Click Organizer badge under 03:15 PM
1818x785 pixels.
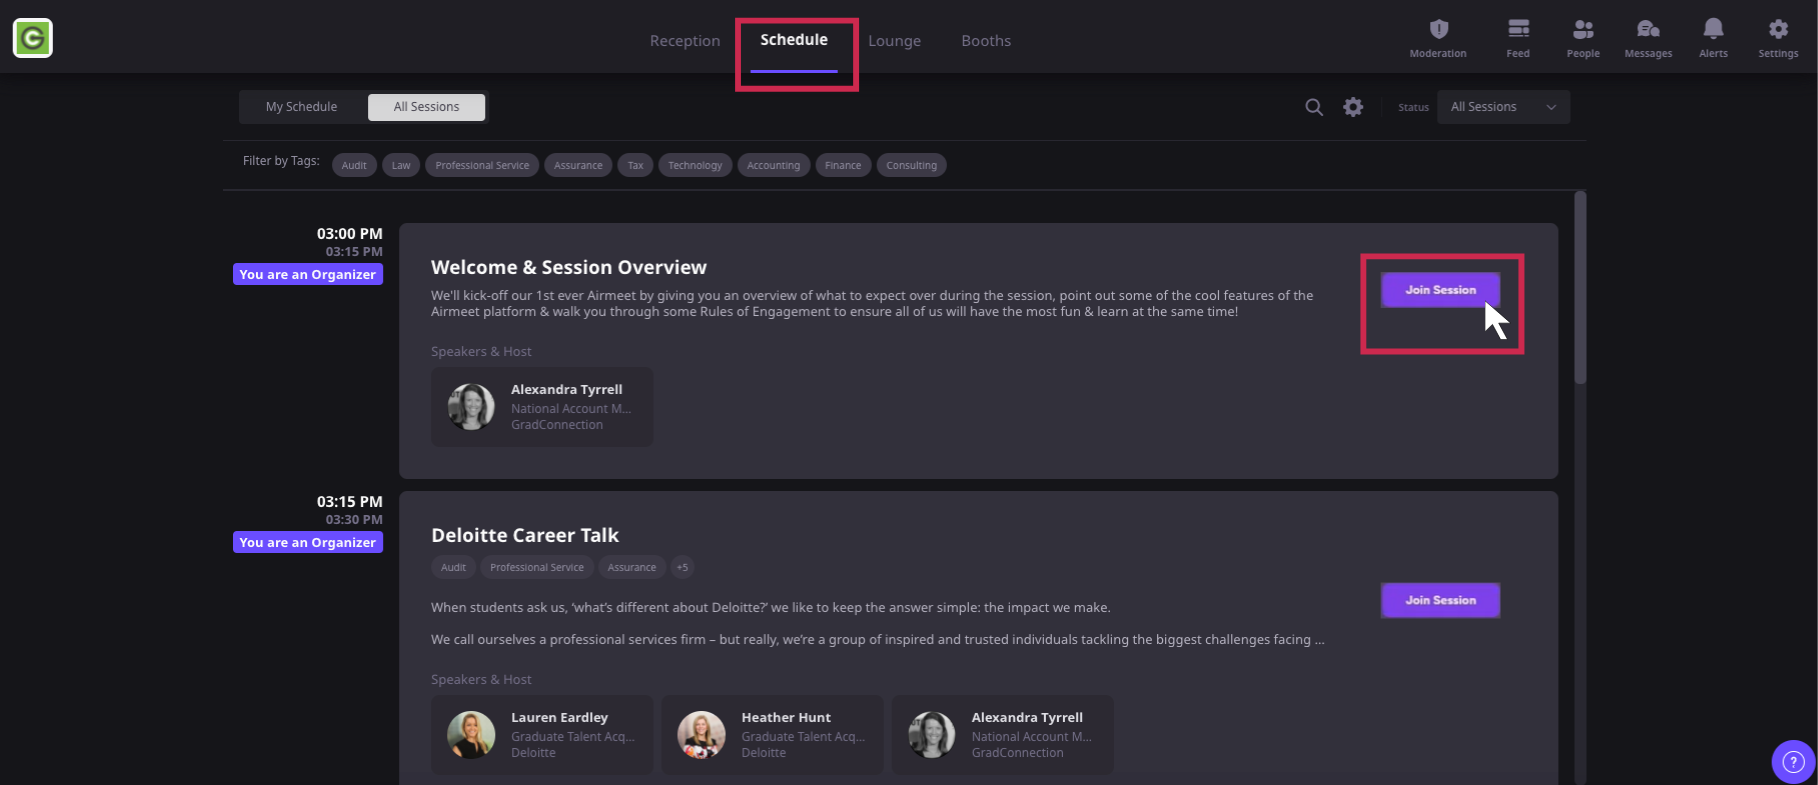(x=308, y=542)
